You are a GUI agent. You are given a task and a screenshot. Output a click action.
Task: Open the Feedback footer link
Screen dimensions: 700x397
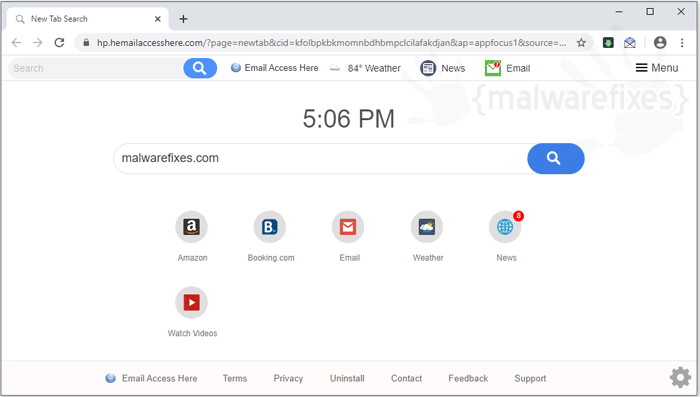[468, 378]
